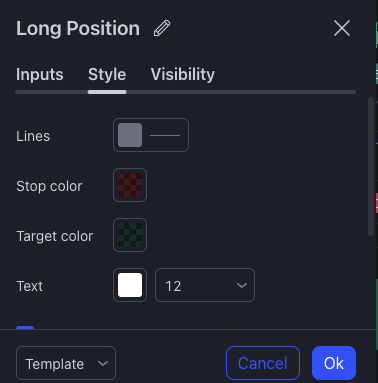
Task: Open the Template dropdown
Action: pyautogui.click(x=66, y=363)
